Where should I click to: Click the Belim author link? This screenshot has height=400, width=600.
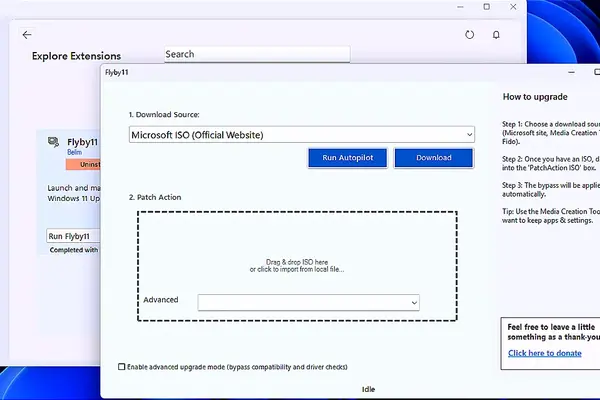[74, 152]
